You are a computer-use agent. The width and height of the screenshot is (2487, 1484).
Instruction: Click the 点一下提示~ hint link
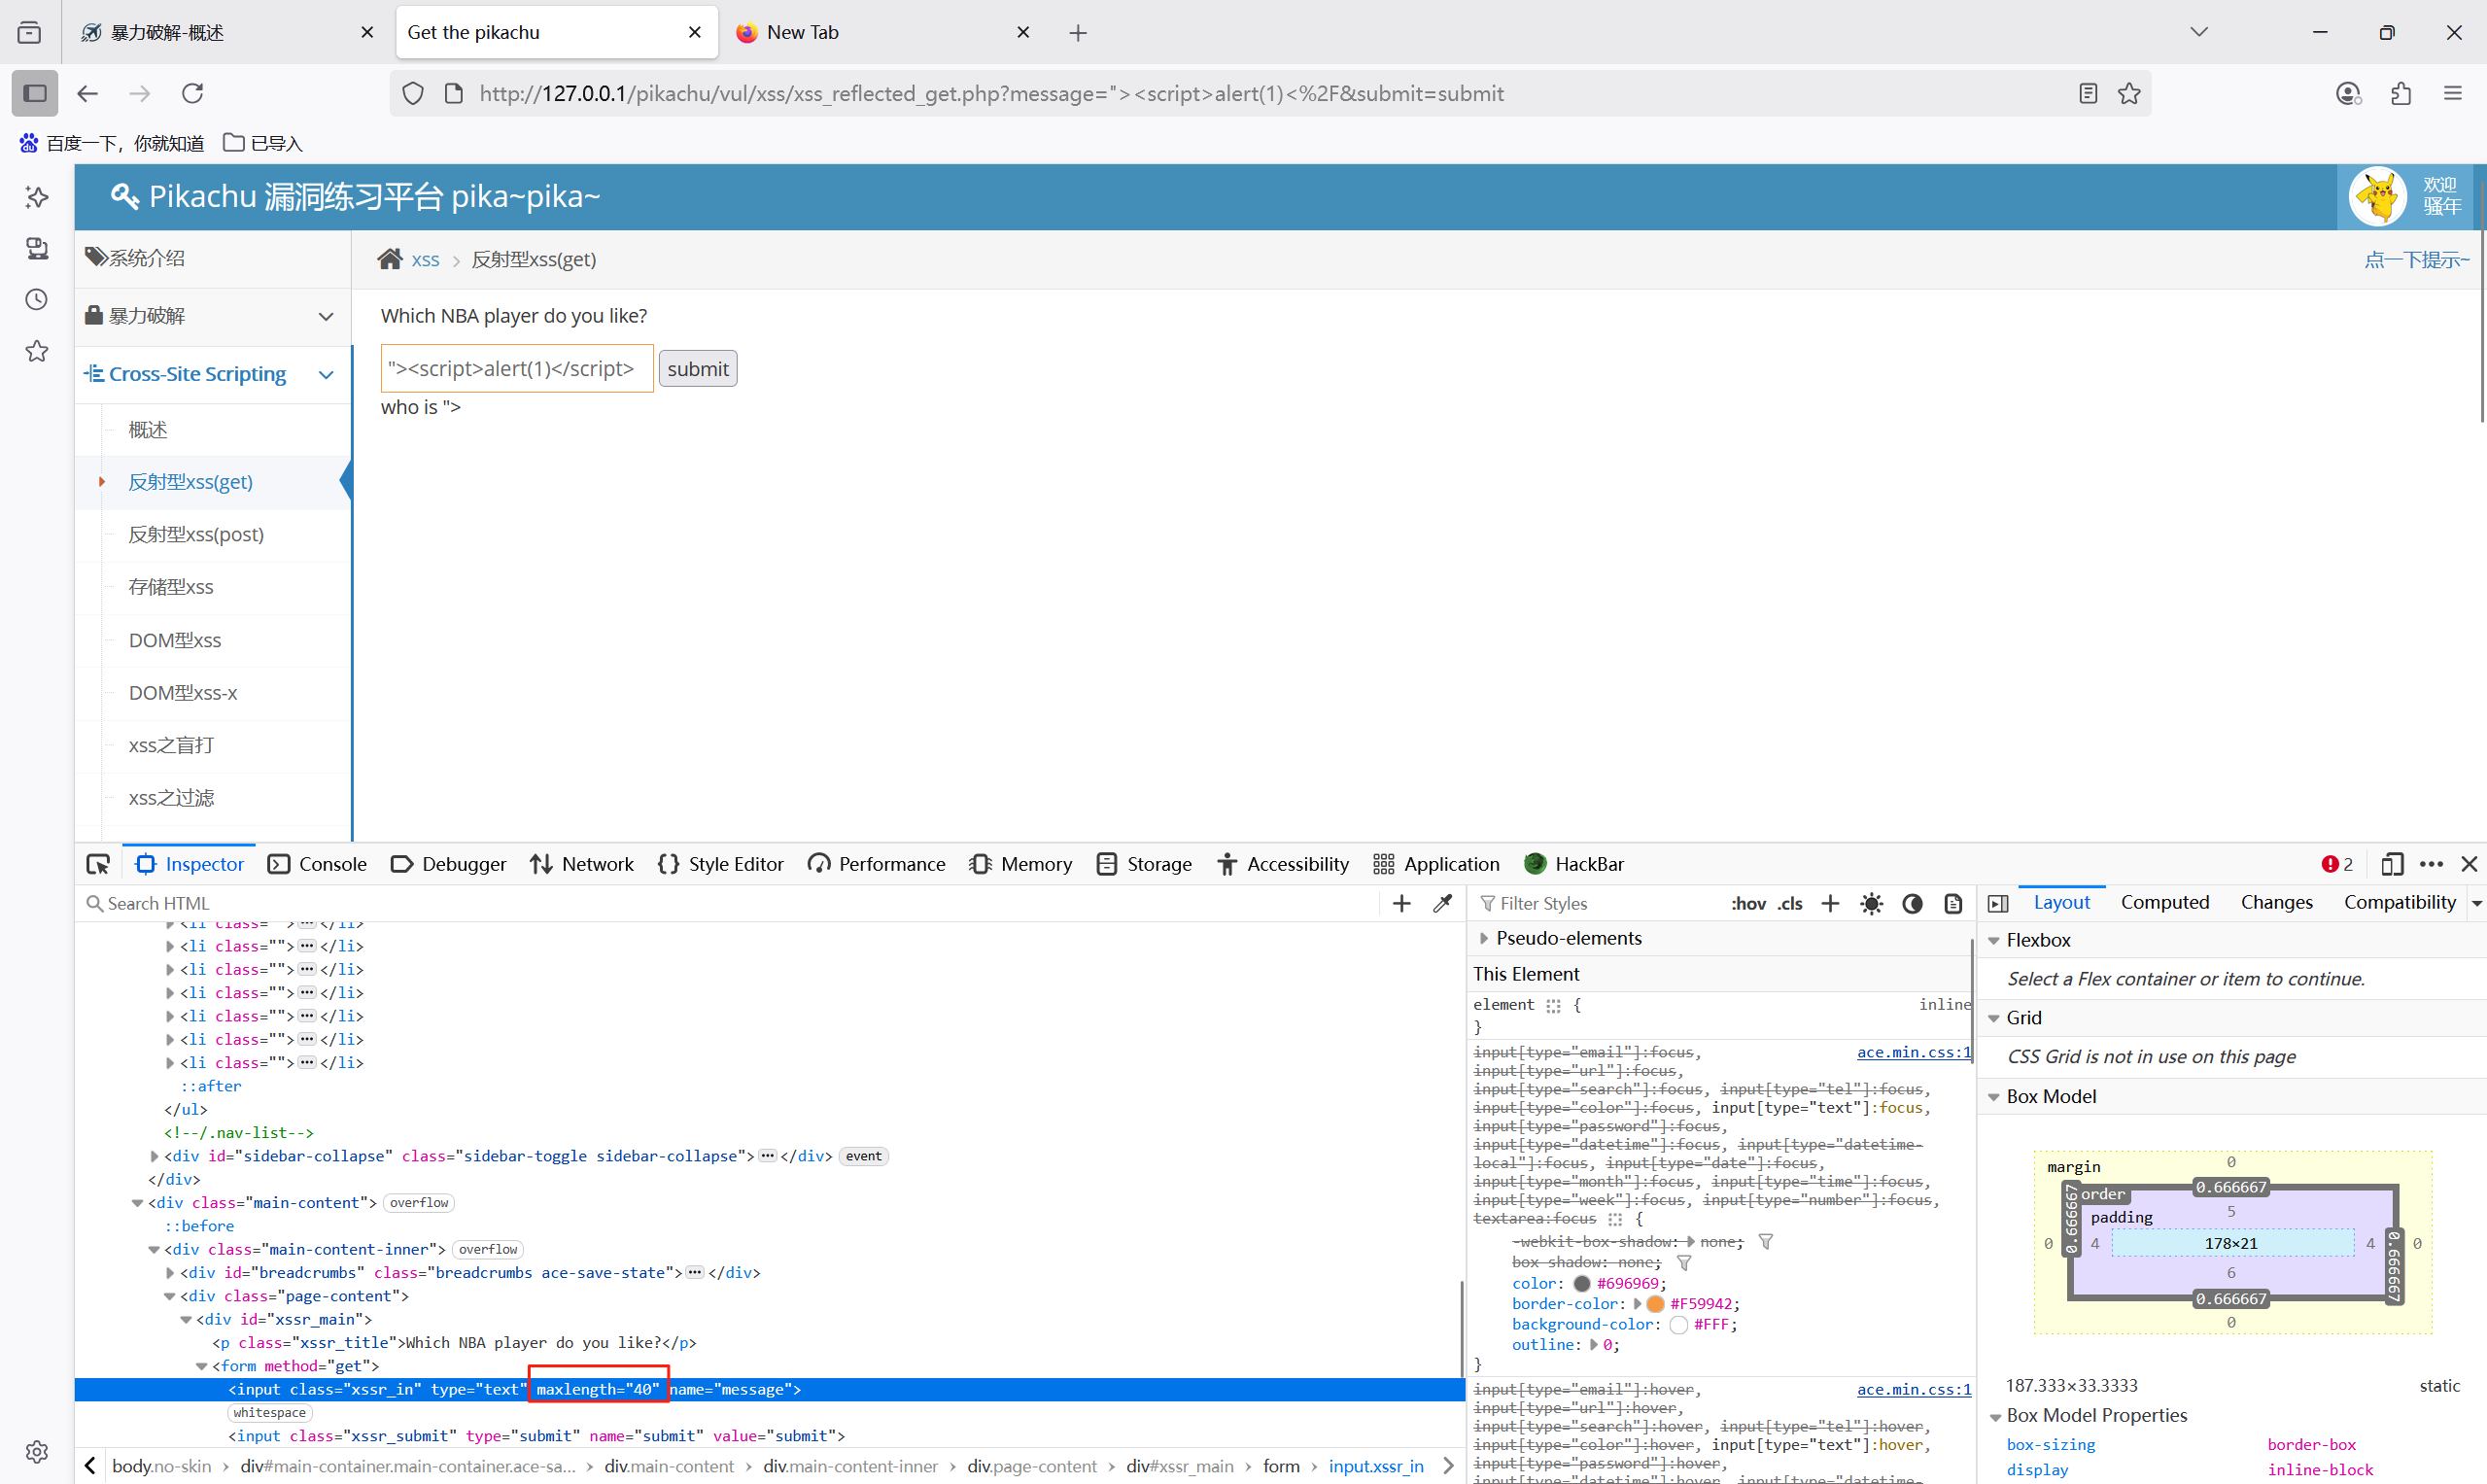pos(2416,260)
